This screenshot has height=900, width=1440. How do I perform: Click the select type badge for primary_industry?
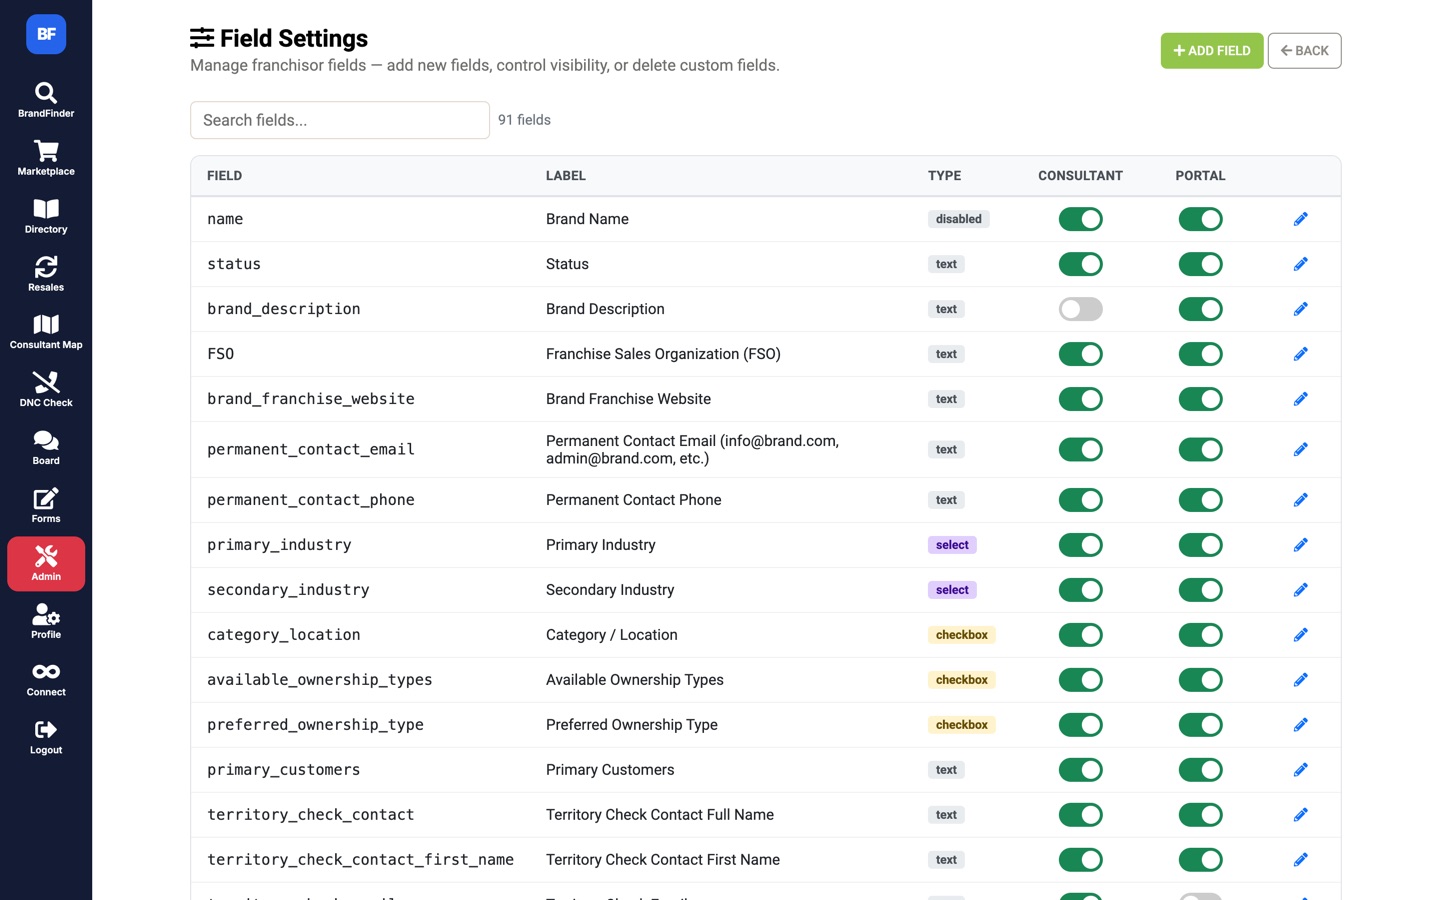pos(952,545)
